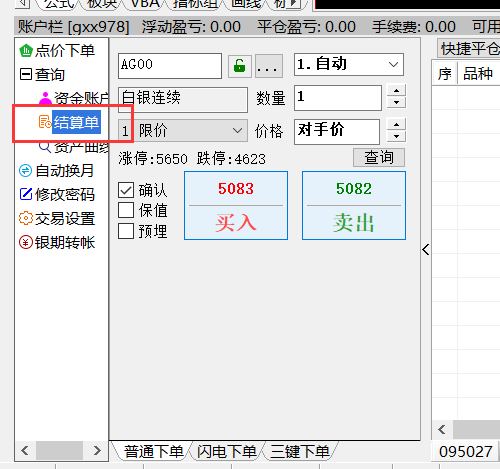The image size is (500, 469).
Task: Click the green 点价下单 icon
Action: point(26,51)
